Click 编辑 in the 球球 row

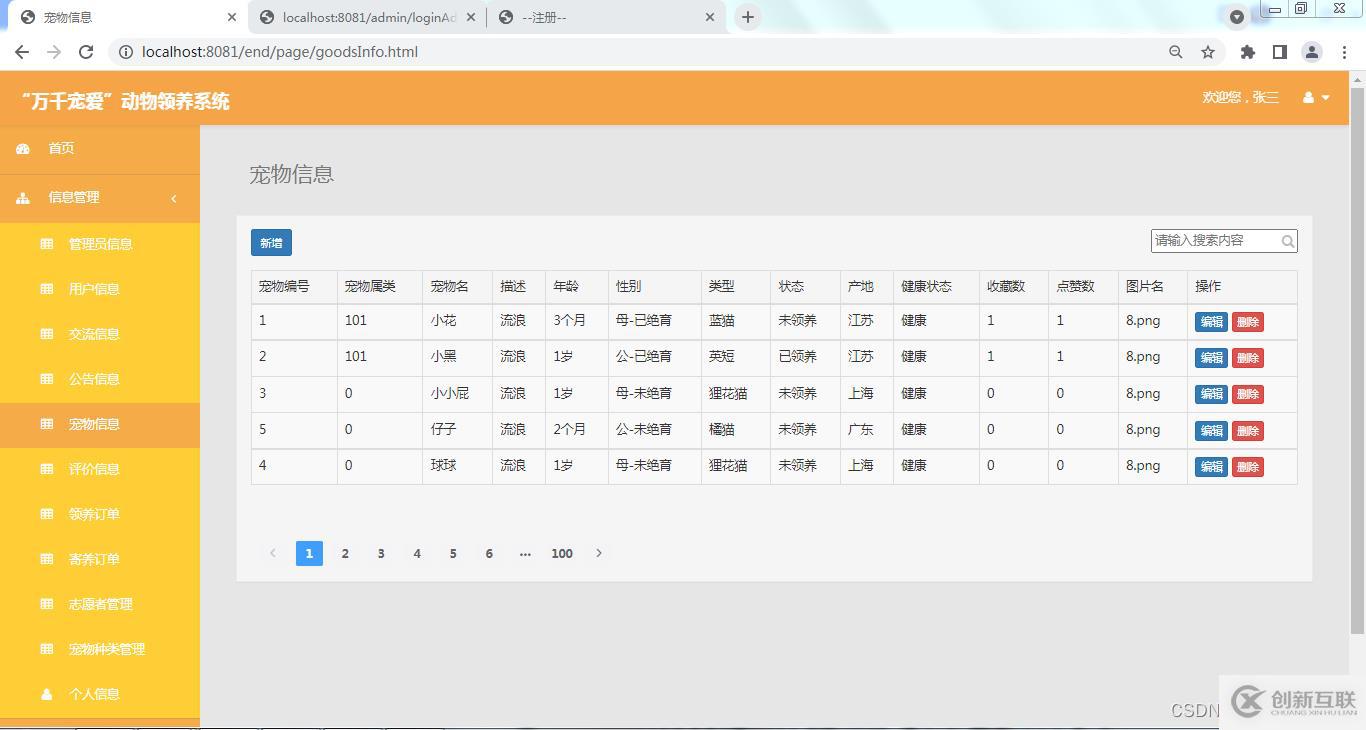[x=1211, y=467]
